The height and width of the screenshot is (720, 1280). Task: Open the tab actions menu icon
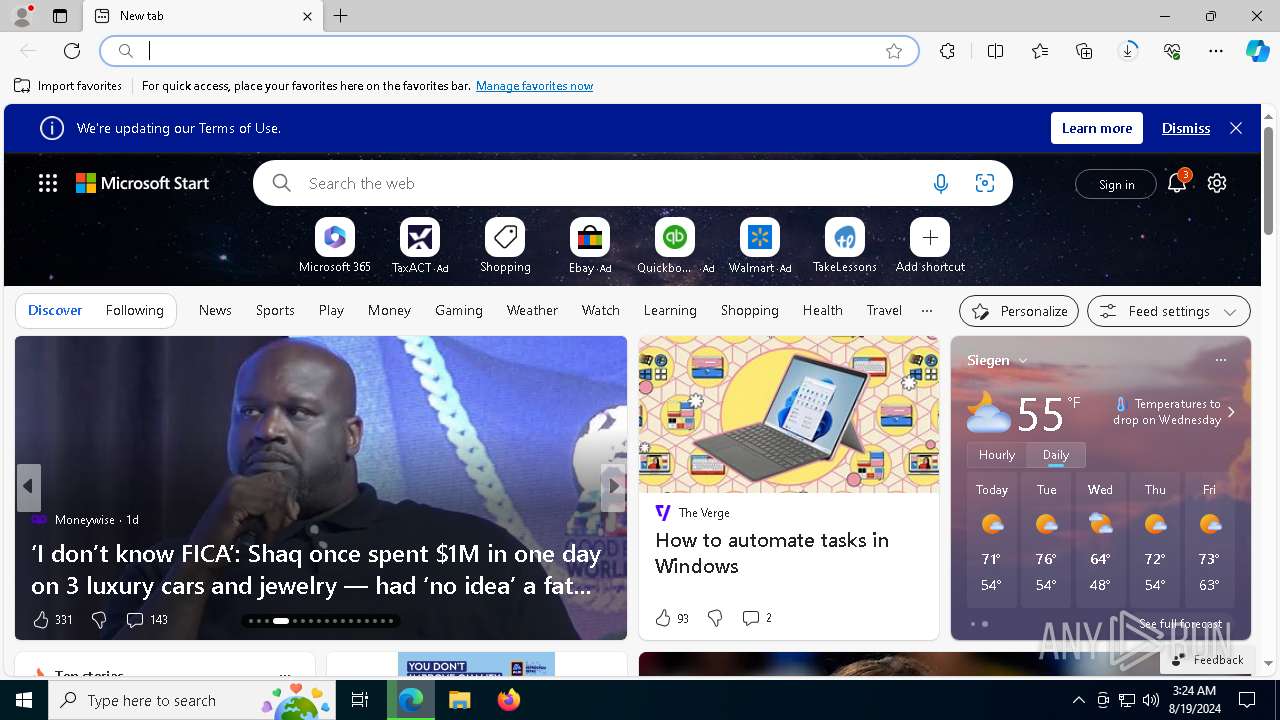pyautogui.click(x=60, y=16)
